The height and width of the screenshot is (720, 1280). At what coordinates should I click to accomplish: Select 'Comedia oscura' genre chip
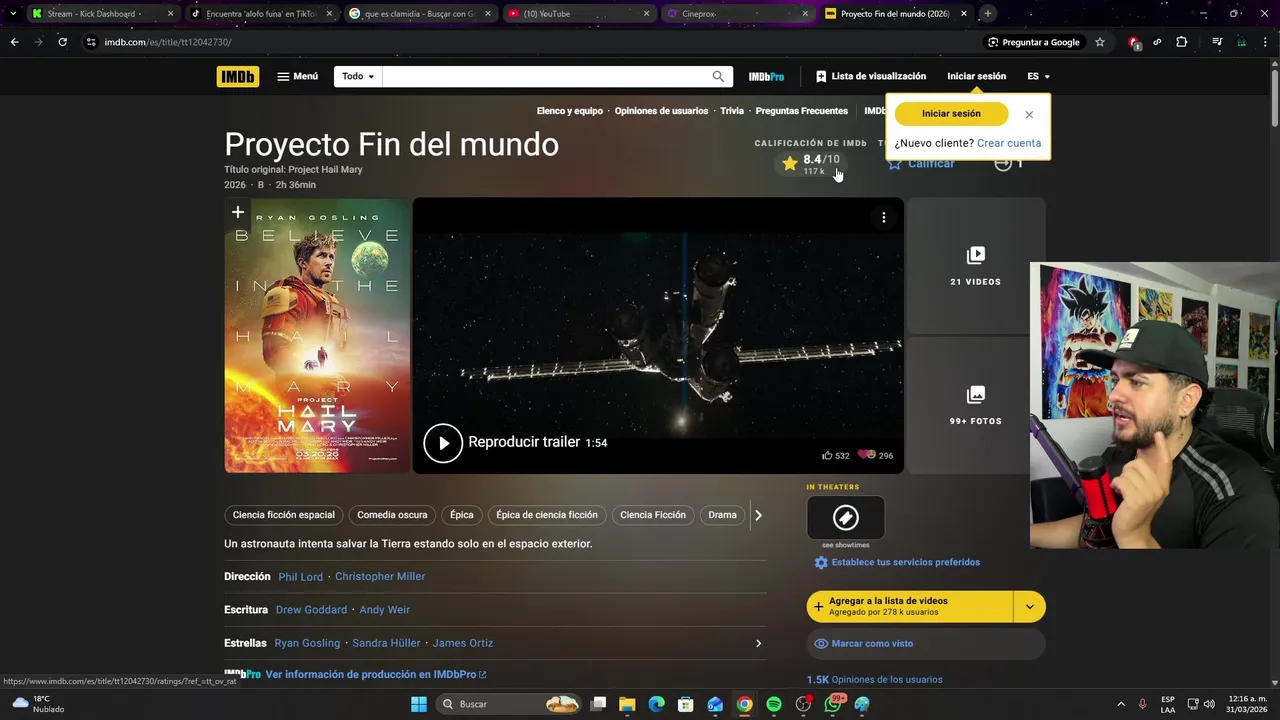click(x=392, y=515)
